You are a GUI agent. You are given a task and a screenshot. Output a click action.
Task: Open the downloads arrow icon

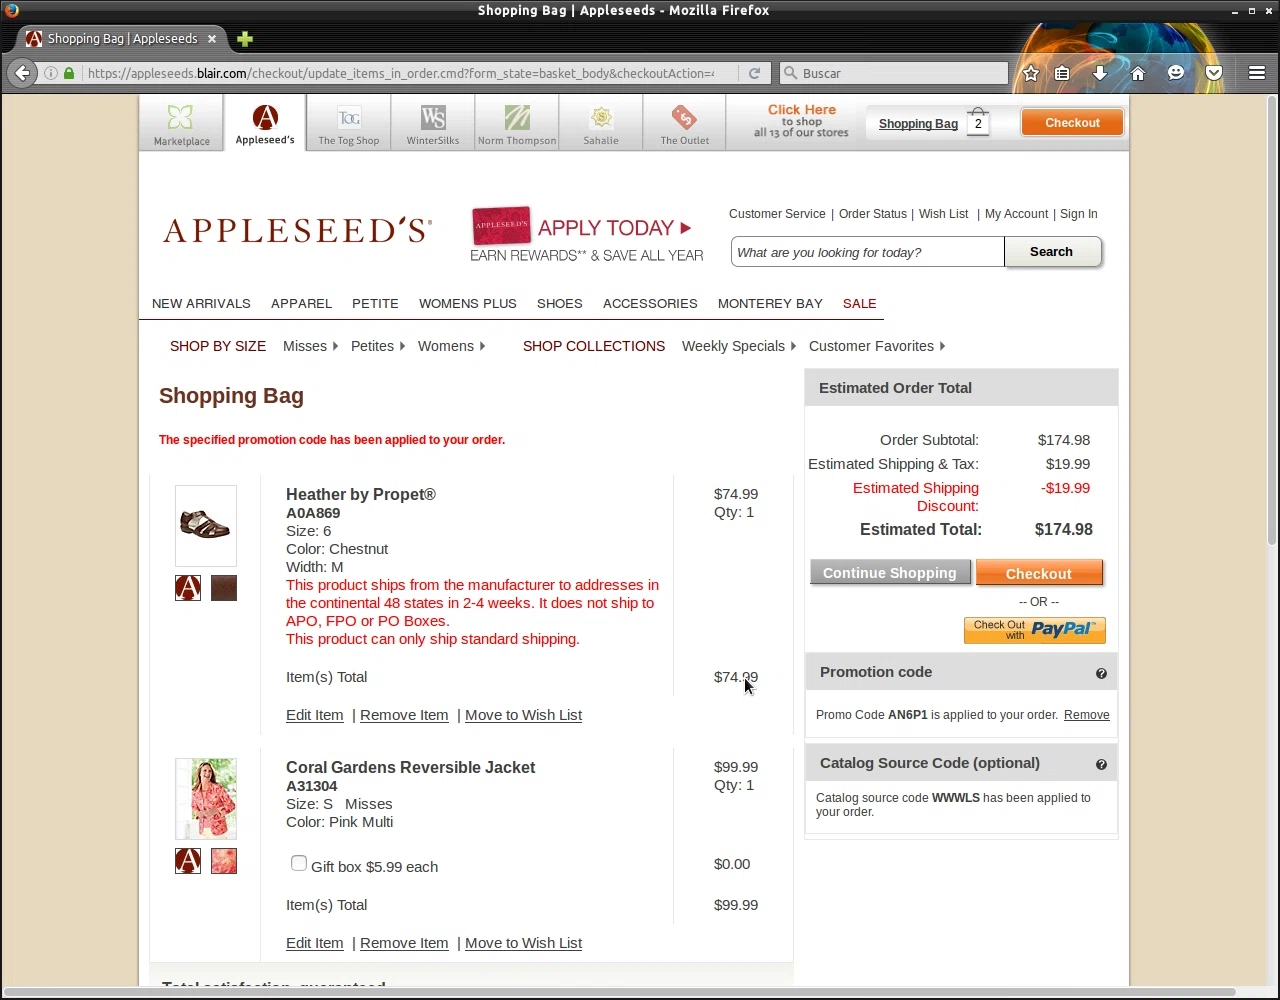click(x=1100, y=73)
